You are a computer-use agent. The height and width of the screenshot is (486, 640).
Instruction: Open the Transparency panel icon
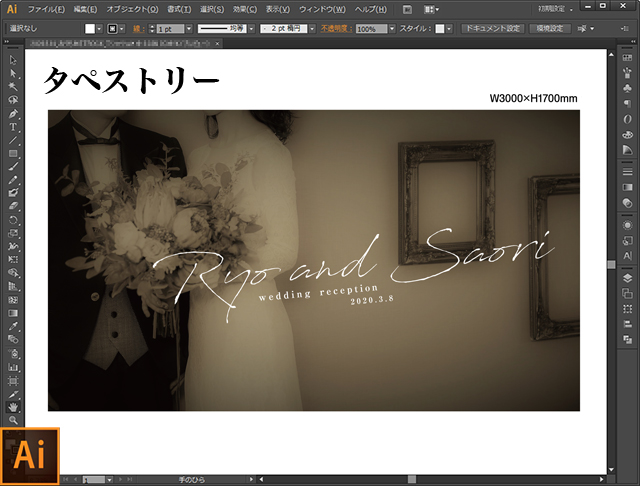(627, 203)
